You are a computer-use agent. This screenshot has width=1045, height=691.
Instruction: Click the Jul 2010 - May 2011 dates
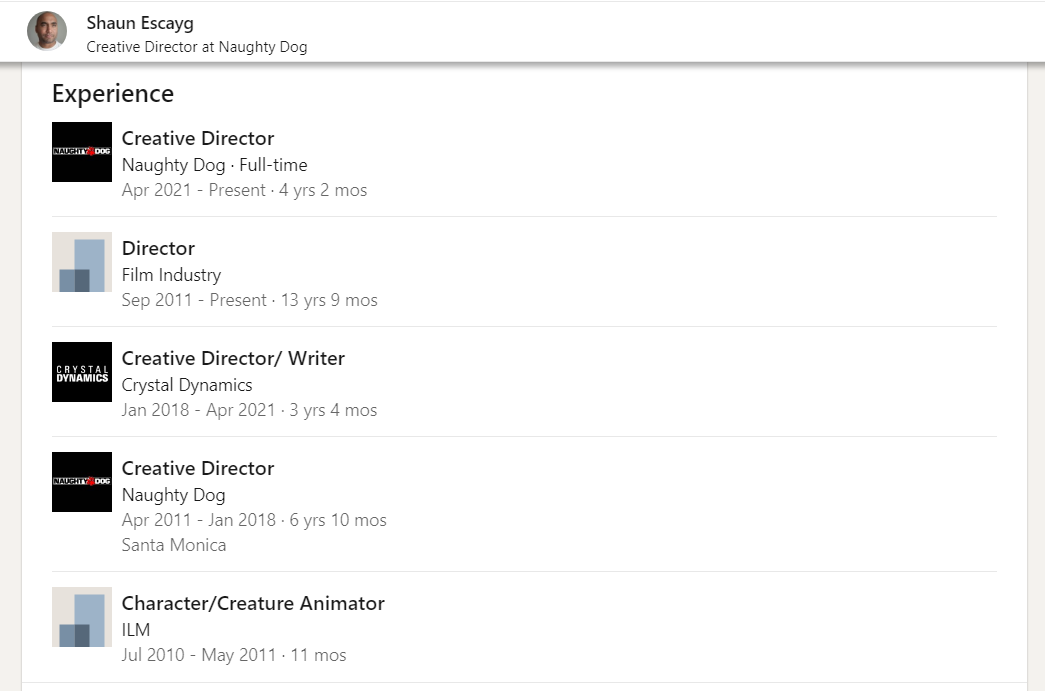[196, 655]
